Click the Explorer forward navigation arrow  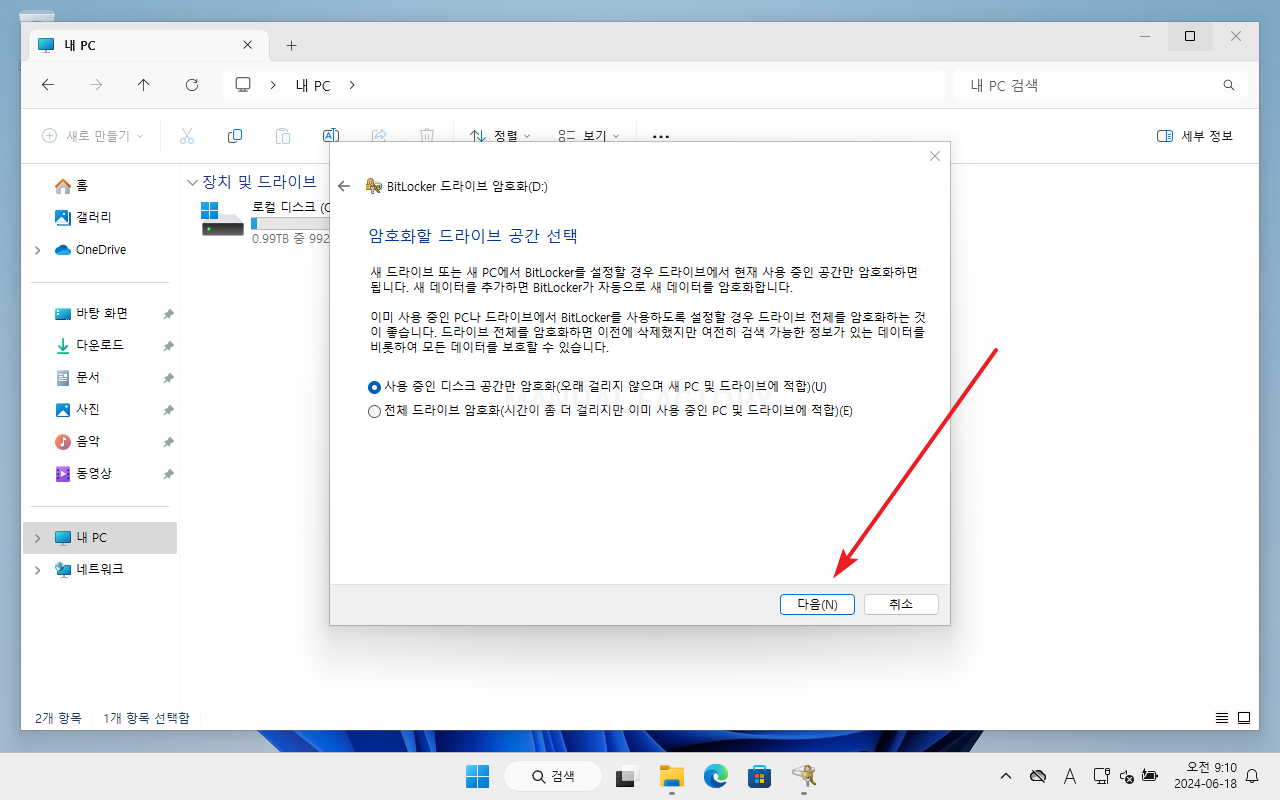click(x=96, y=85)
